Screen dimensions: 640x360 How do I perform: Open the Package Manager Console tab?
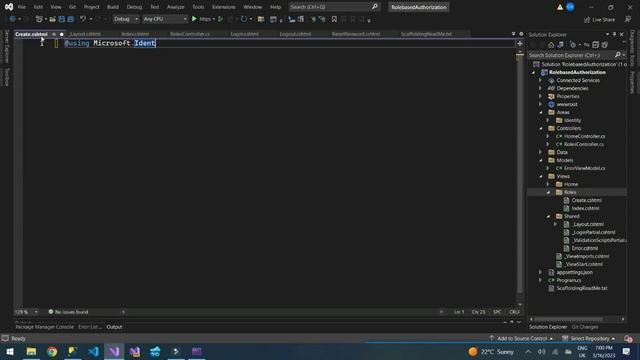click(44, 327)
